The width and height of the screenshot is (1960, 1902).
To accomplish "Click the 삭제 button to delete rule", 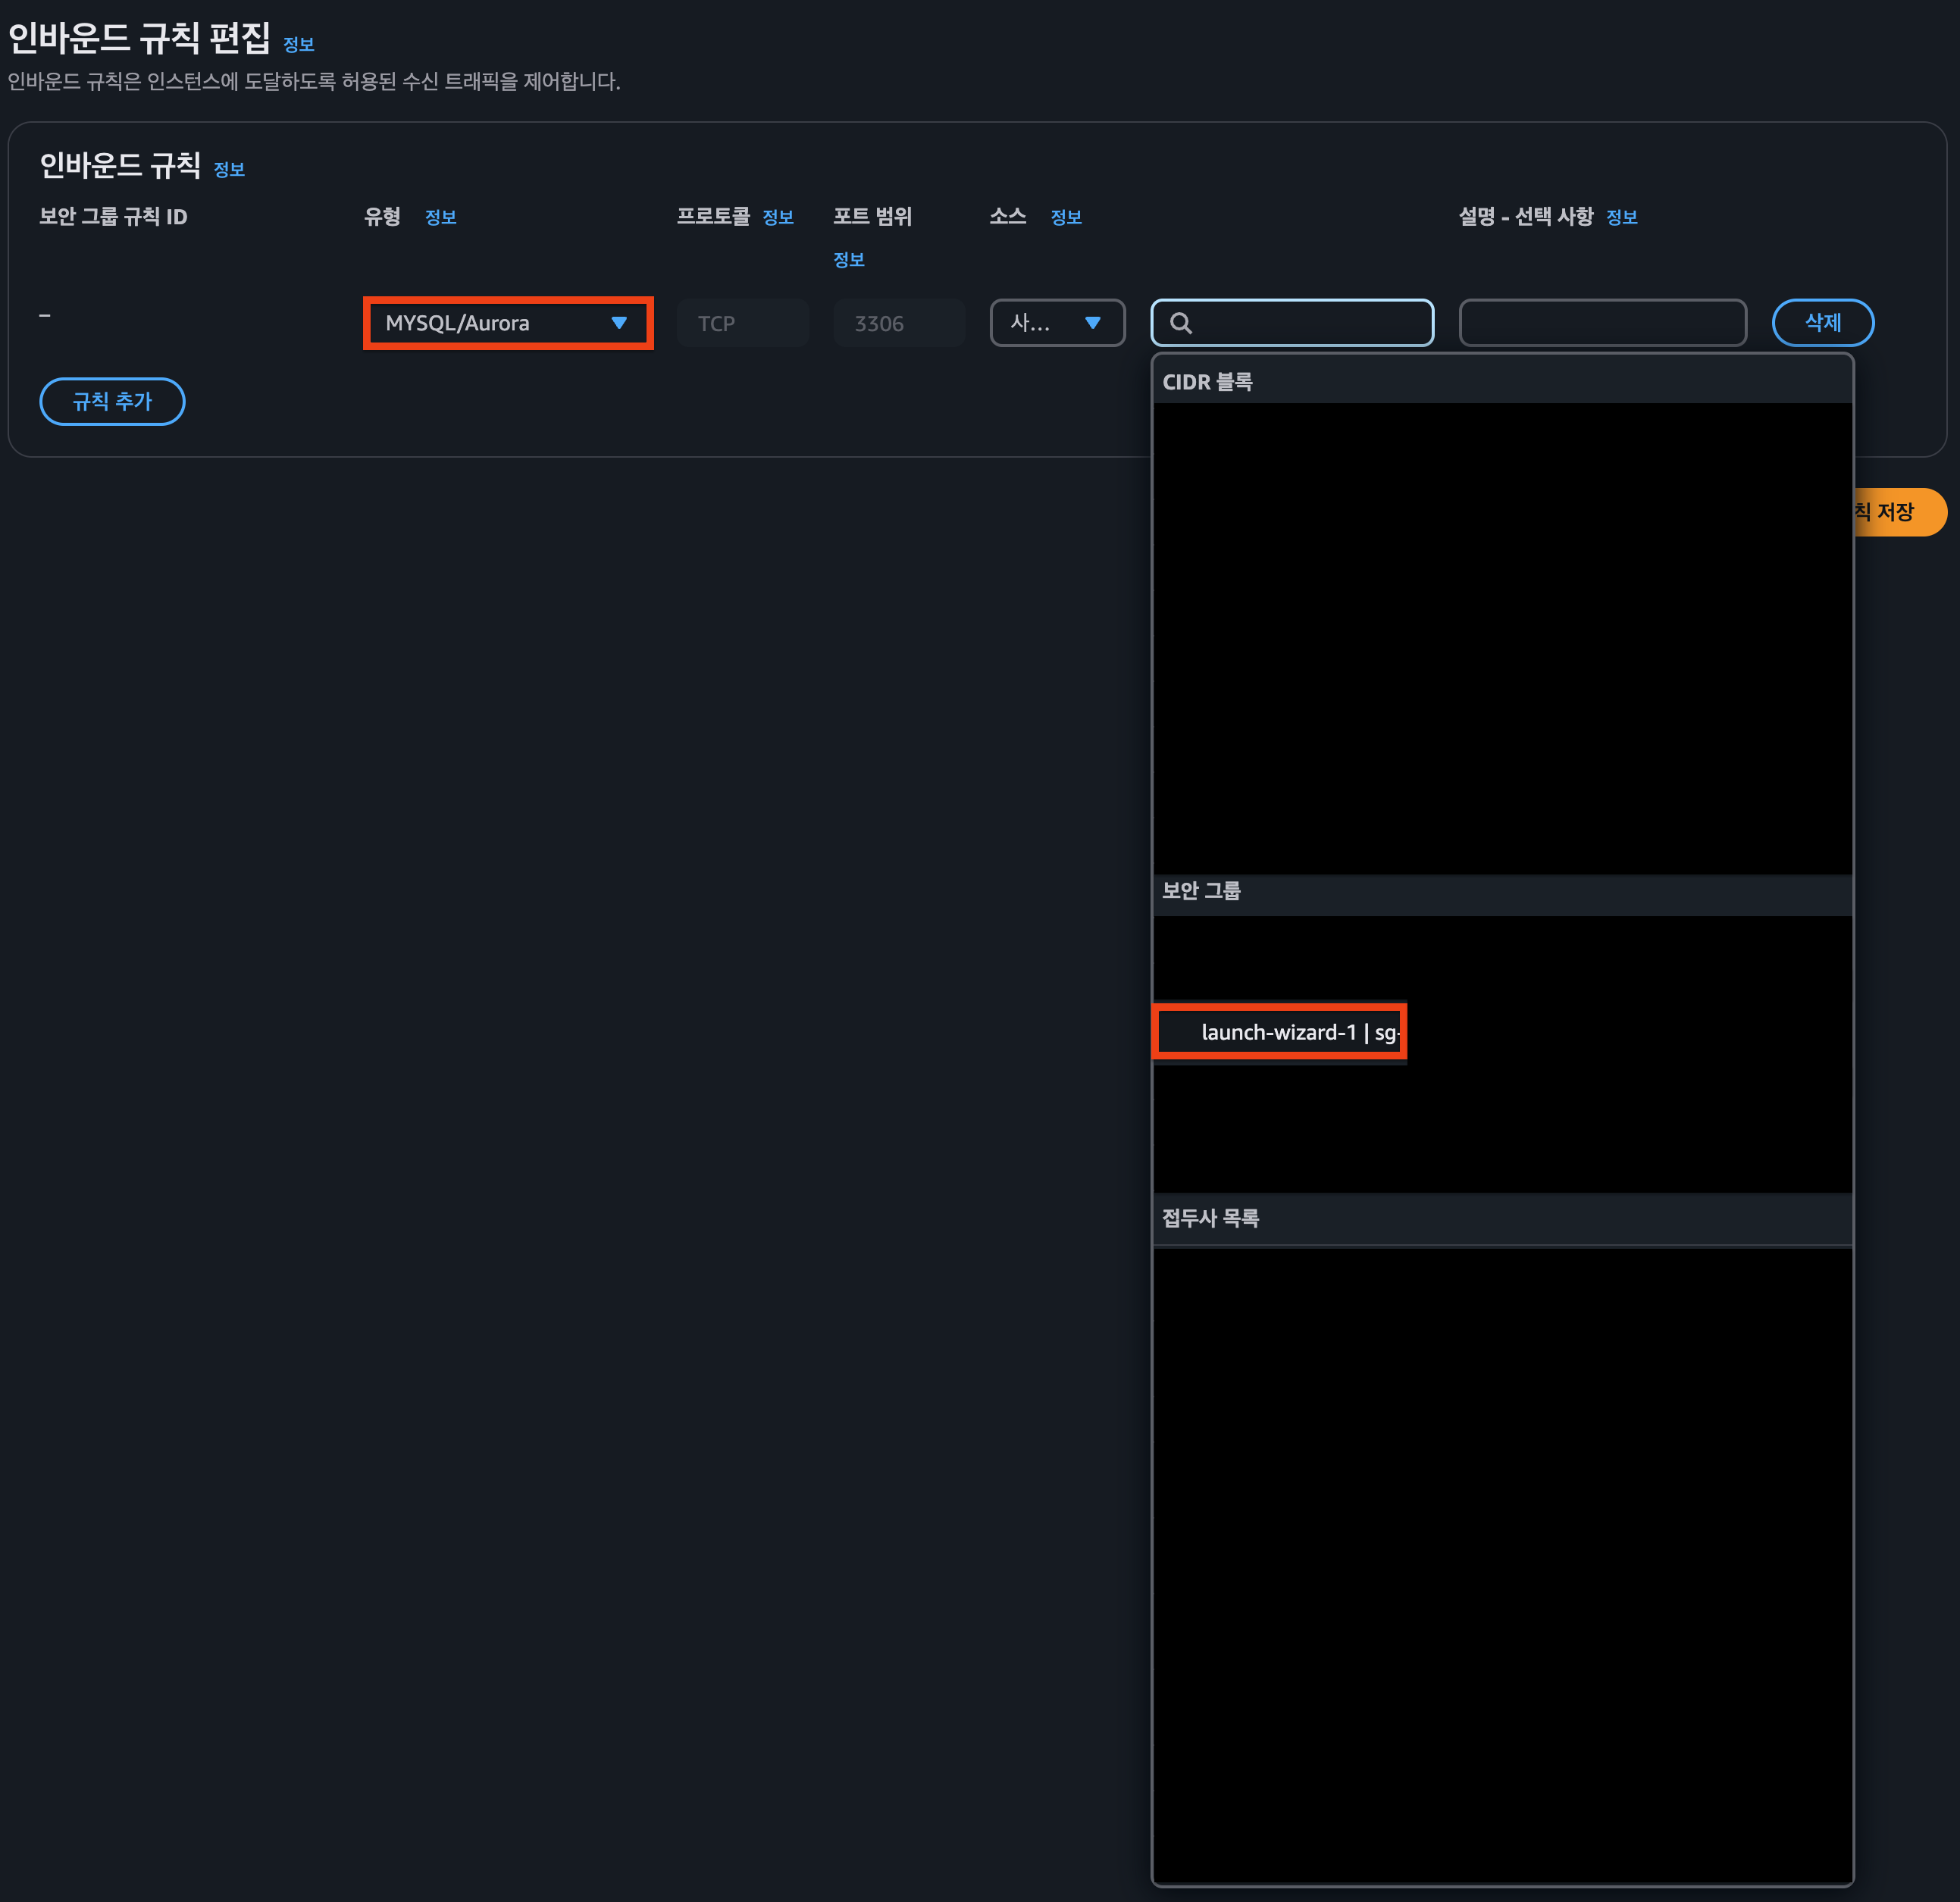I will click(x=1822, y=323).
